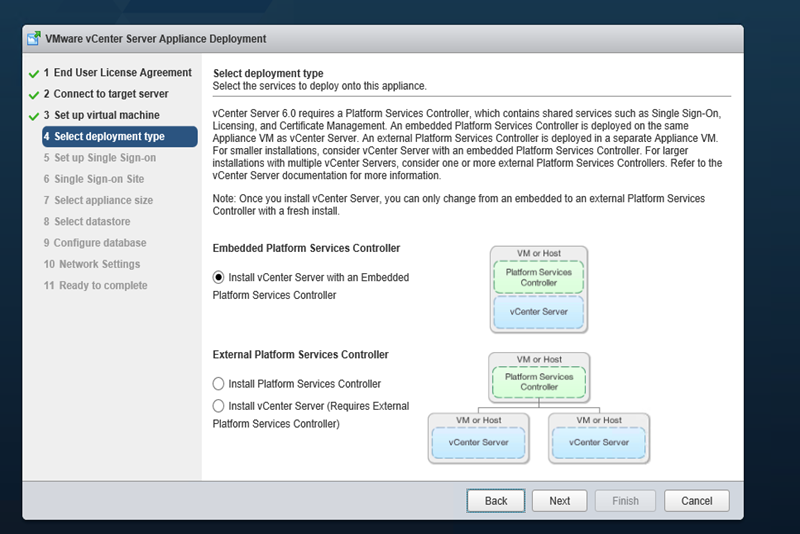Click the green checkmark beside Connect to target server

click(x=34, y=95)
